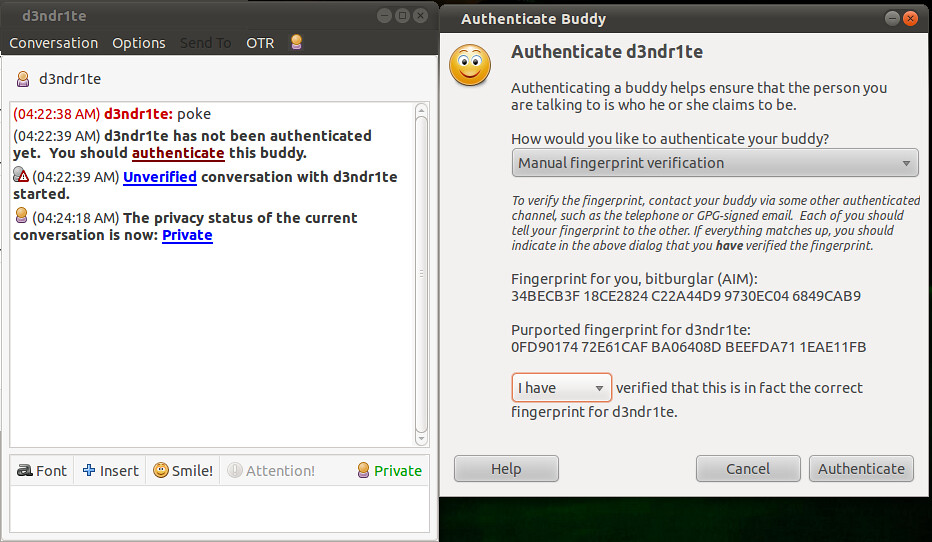This screenshot has width=932, height=542.
Task: Expand the 'I have' verification dropdown
Action: tap(562, 387)
